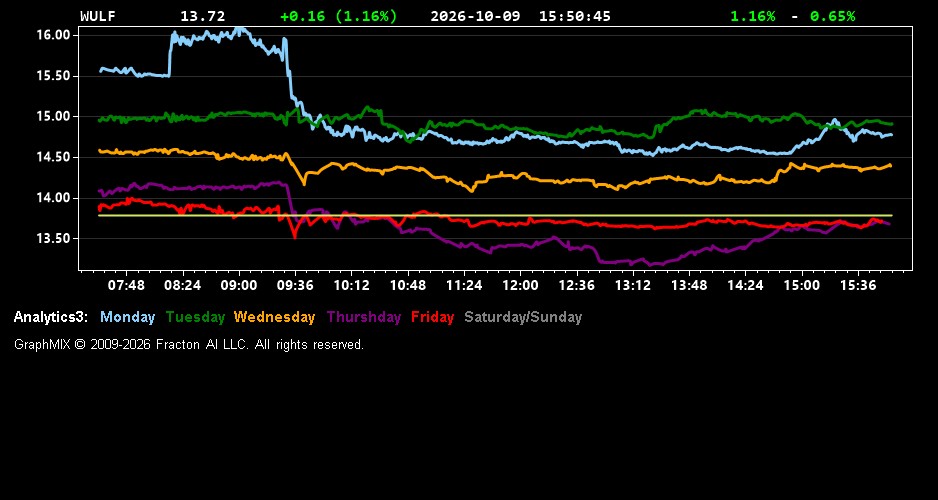Select the Saturday/Sunday legend entry

[523, 318]
